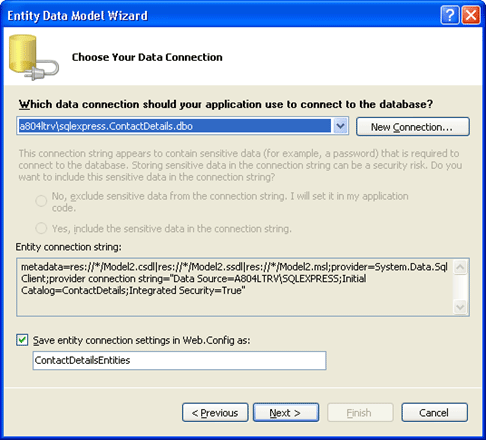Image resolution: width=486 pixels, height=440 pixels.
Task: Select 'Yes, include the sensitive data' radio
Action: [x=41, y=228]
